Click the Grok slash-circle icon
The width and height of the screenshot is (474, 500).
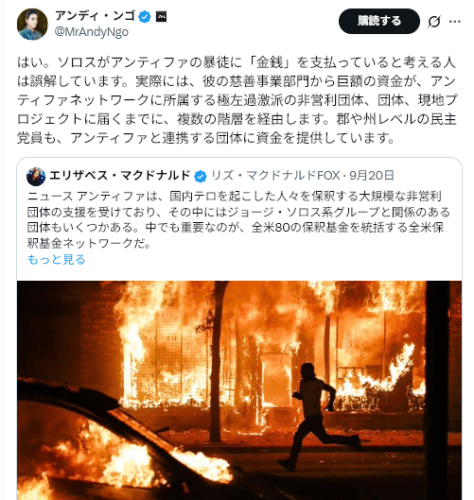tap(434, 22)
